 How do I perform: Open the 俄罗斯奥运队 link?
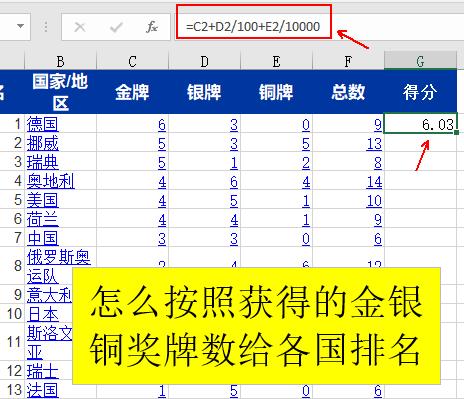coord(58,266)
